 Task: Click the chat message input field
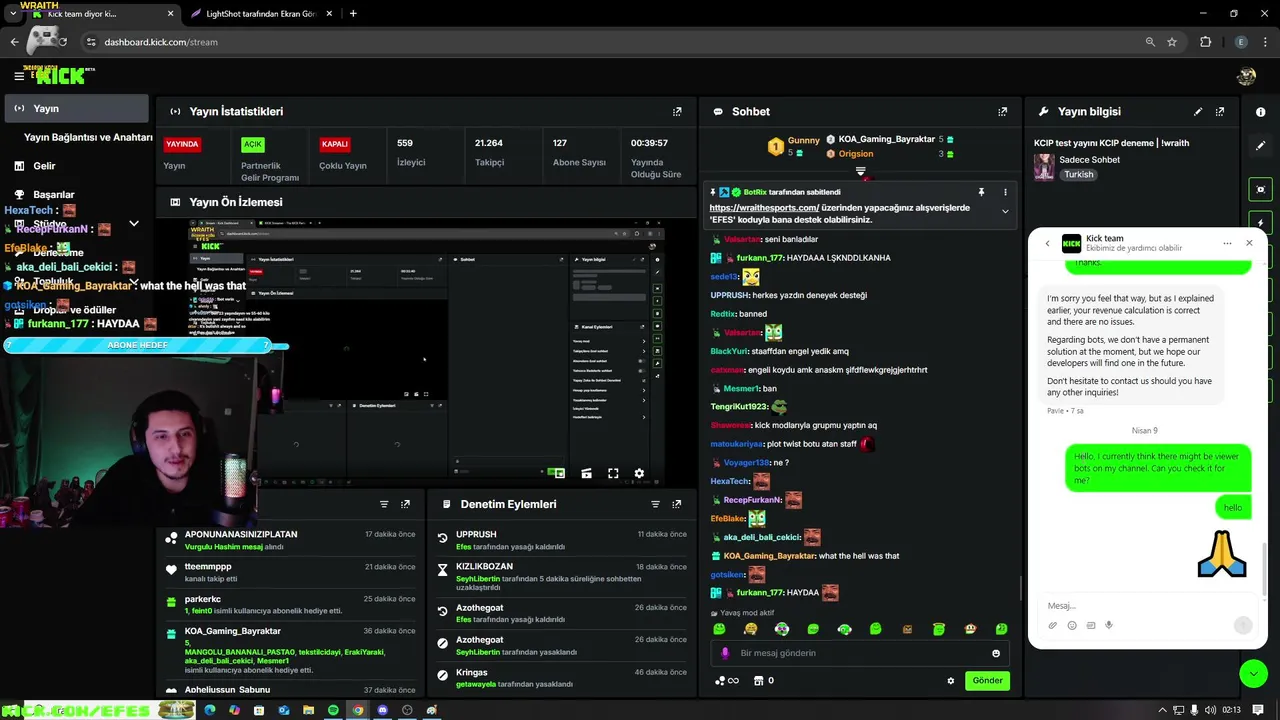[860, 653]
